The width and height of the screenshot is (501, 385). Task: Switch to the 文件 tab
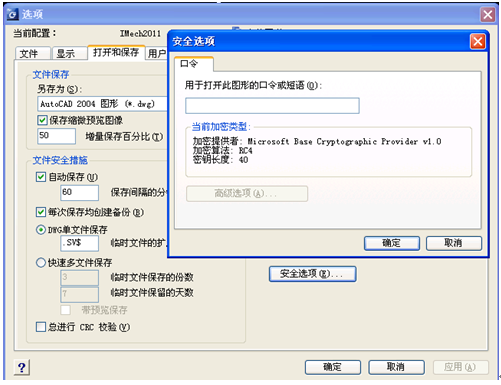click(33, 53)
